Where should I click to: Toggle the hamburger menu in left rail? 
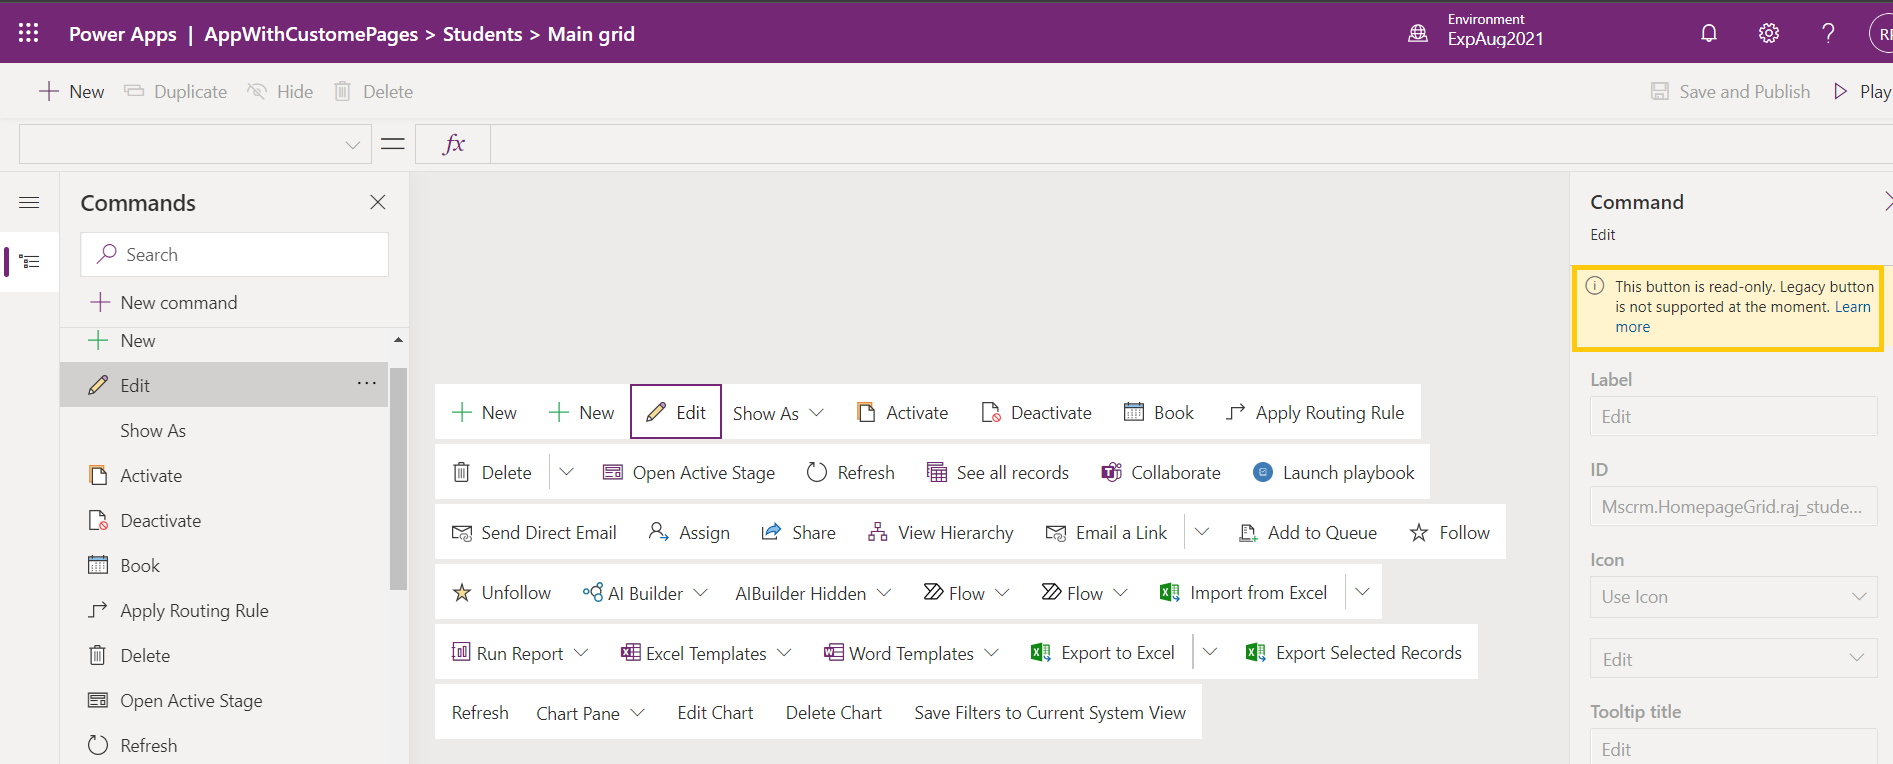29,203
